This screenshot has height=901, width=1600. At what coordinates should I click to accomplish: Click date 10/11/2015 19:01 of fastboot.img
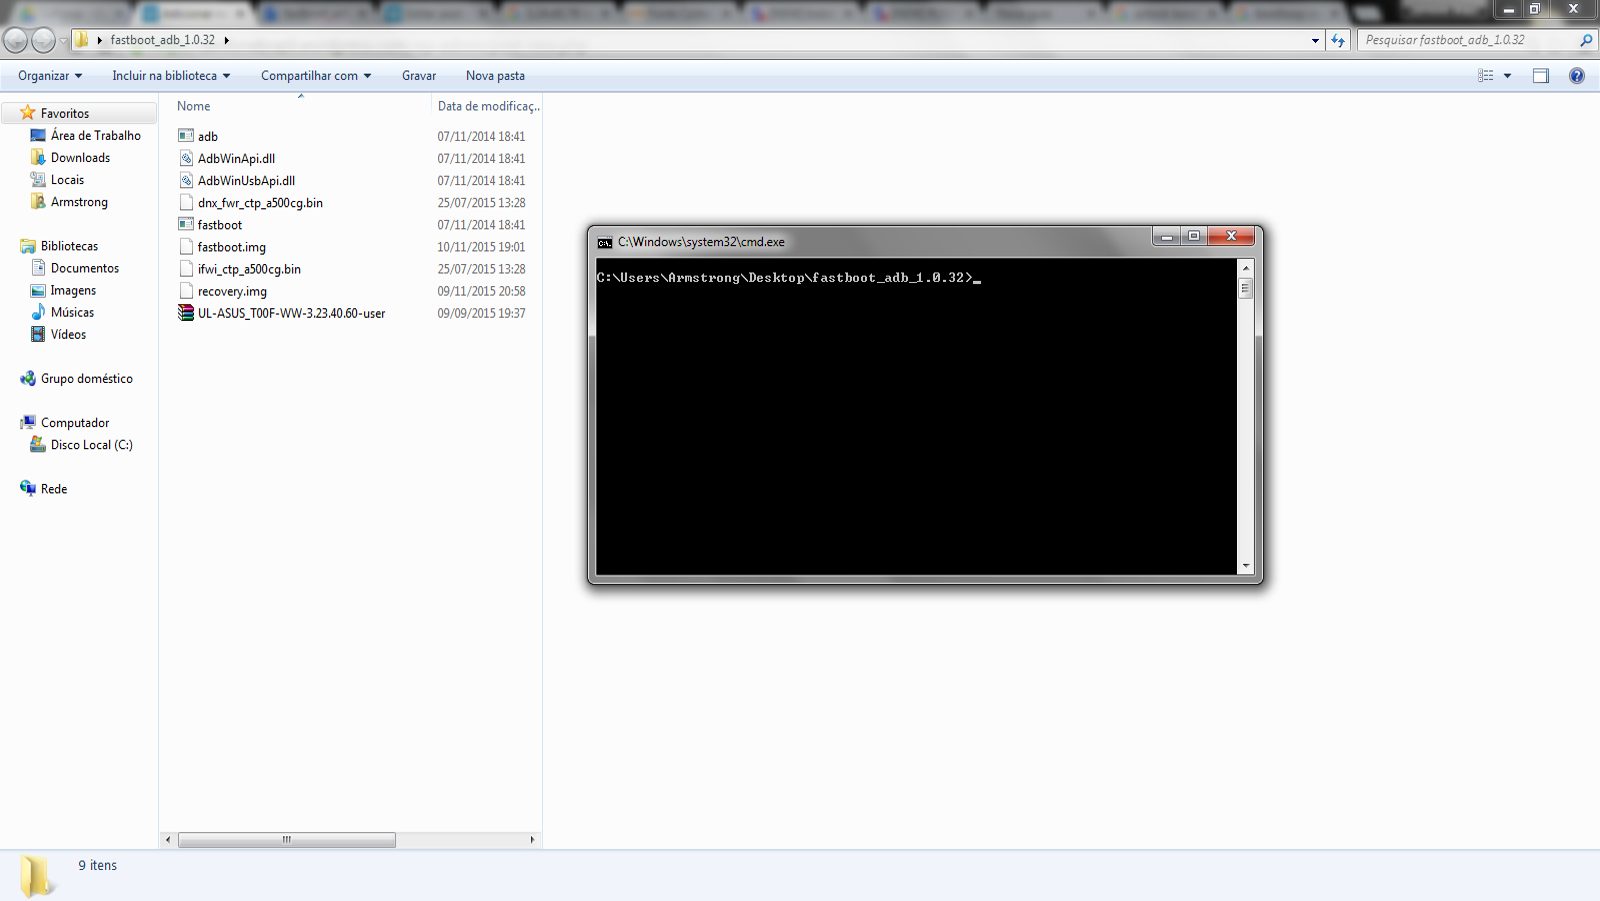[x=481, y=247]
